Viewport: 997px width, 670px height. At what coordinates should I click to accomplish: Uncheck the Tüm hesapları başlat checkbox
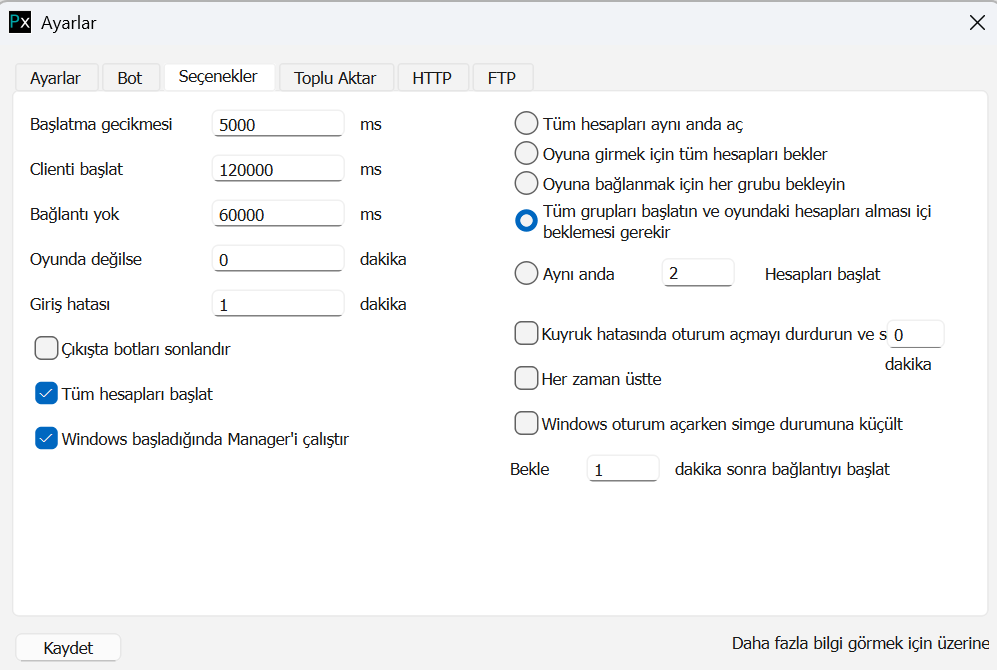coord(46,394)
